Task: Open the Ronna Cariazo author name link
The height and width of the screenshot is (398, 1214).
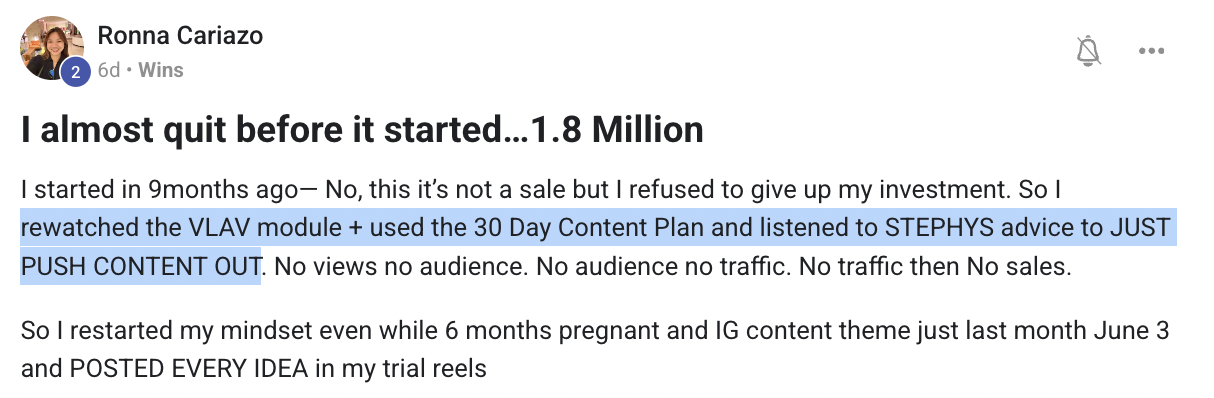Action: coord(179,36)
